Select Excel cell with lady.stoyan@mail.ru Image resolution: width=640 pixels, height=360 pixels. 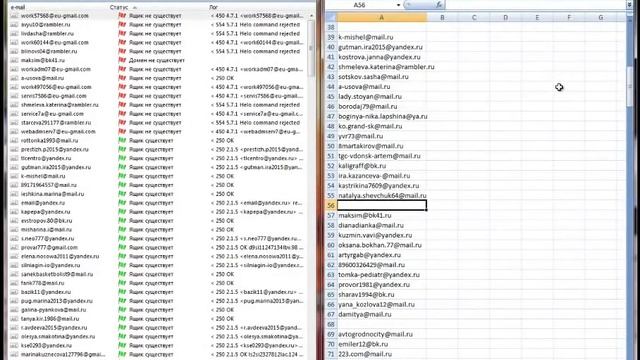pyautogui.click(x=382, y=97)
